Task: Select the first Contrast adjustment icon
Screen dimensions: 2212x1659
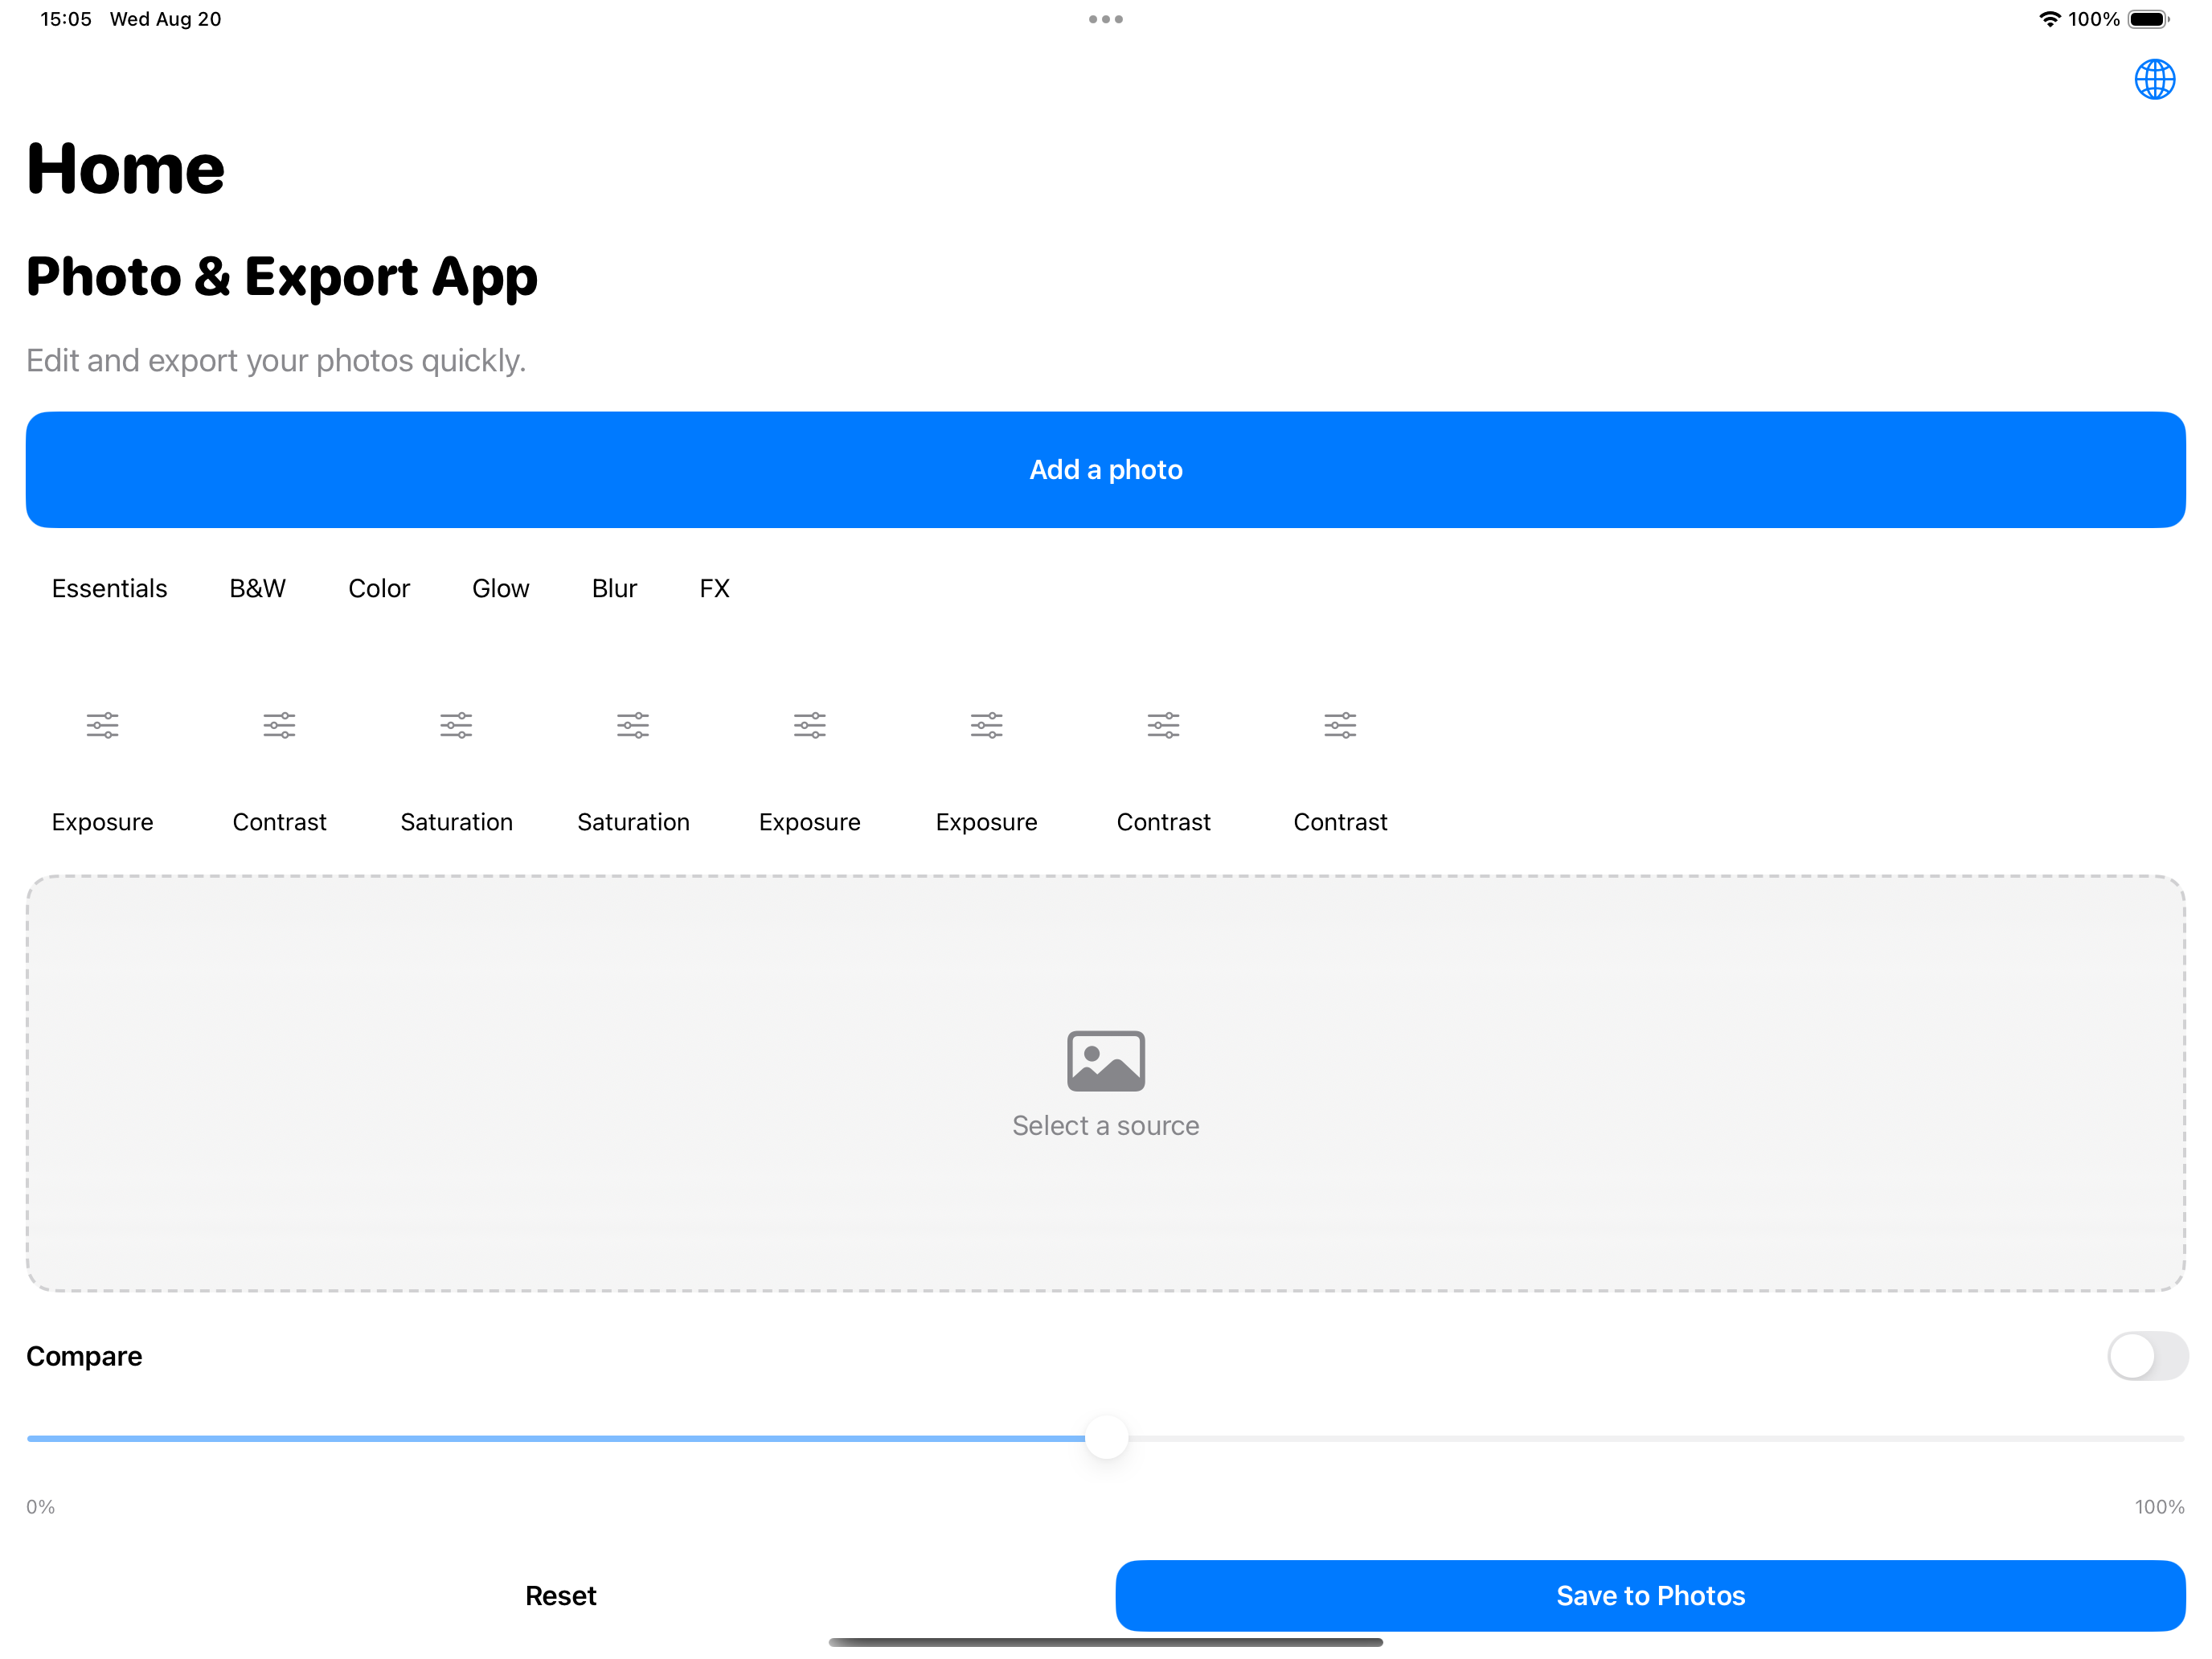Action: pyautogui.click(x=279, y=725)
